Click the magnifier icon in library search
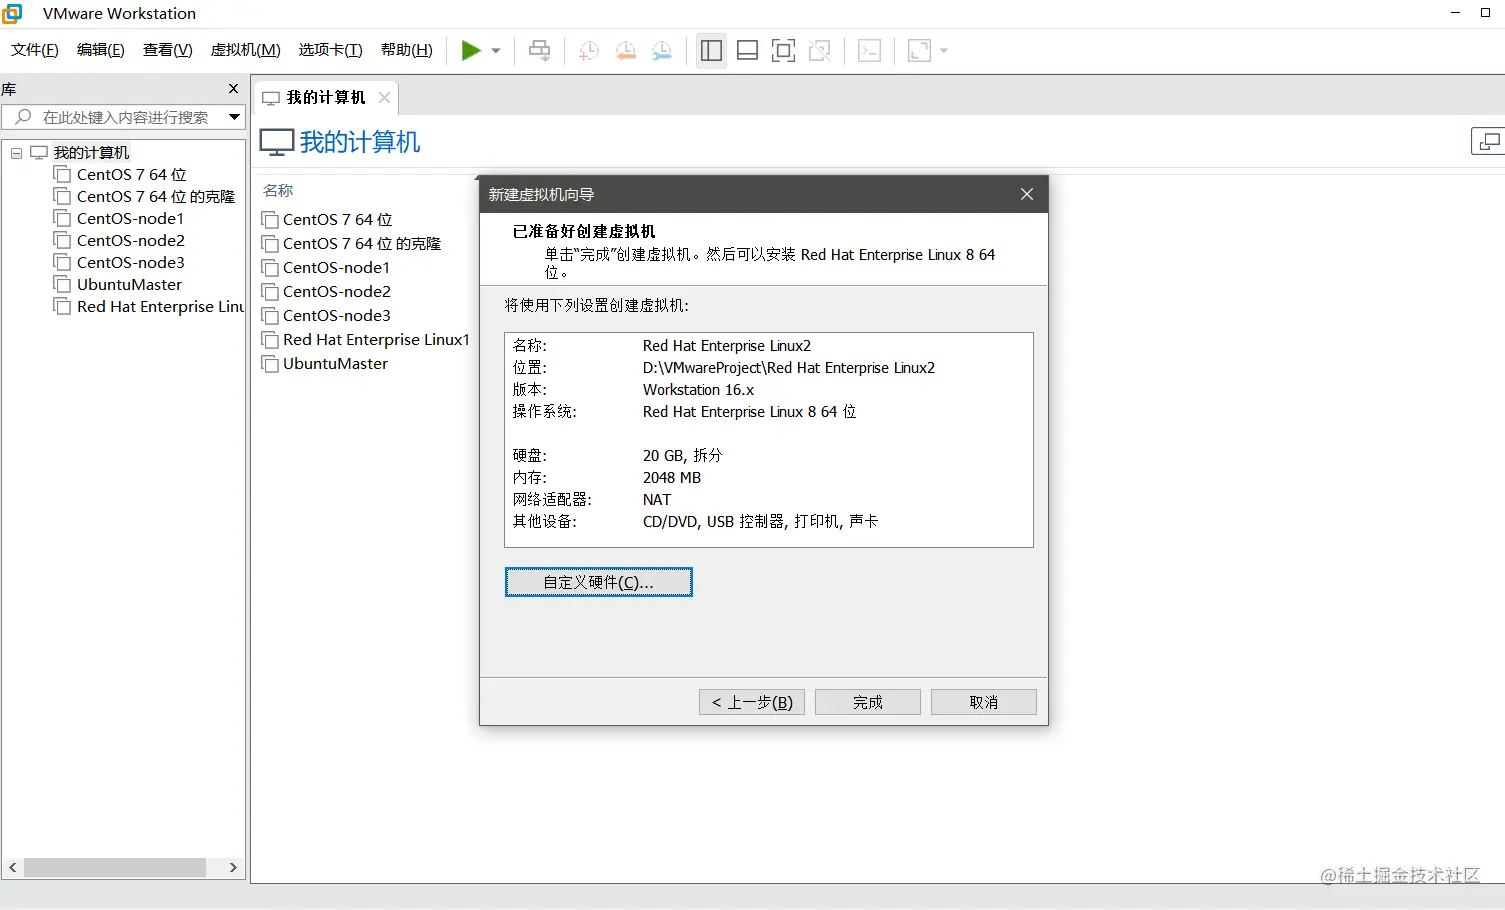 (x=23, y=117)
